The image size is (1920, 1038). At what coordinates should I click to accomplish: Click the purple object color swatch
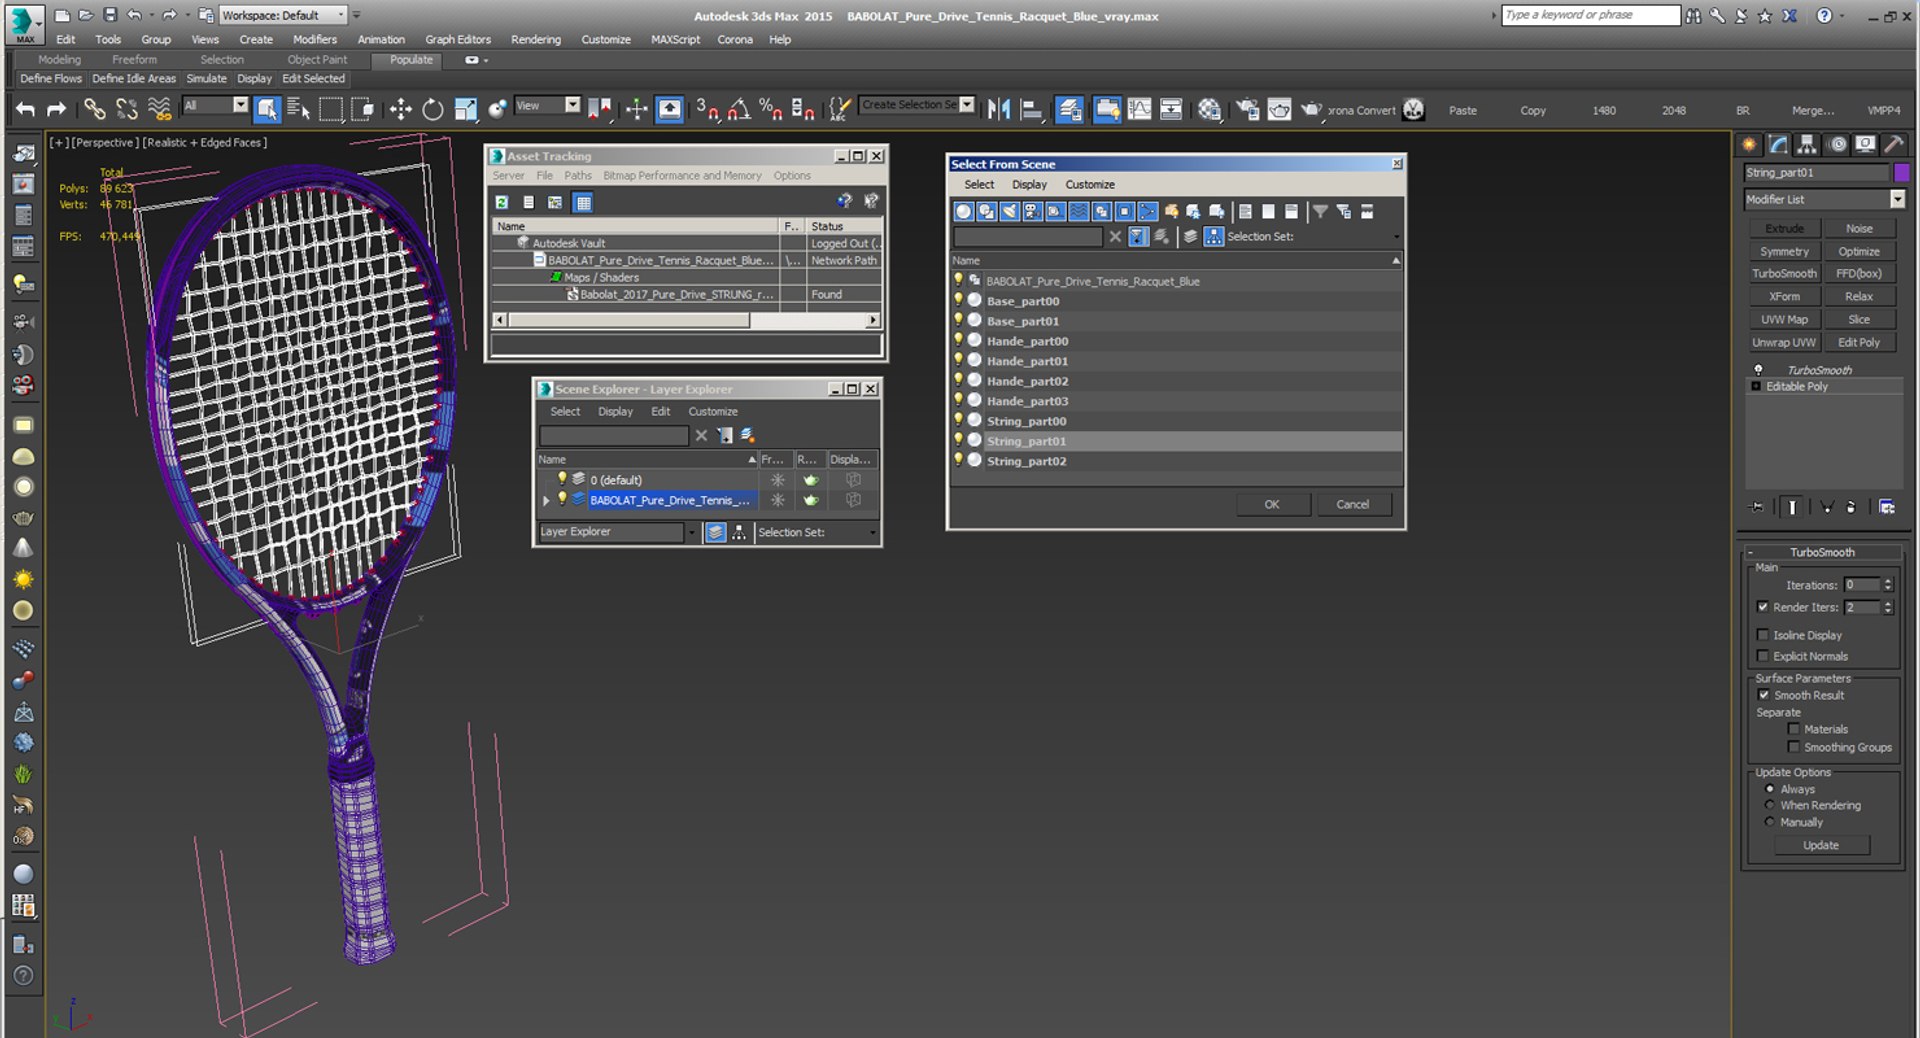1902,173
